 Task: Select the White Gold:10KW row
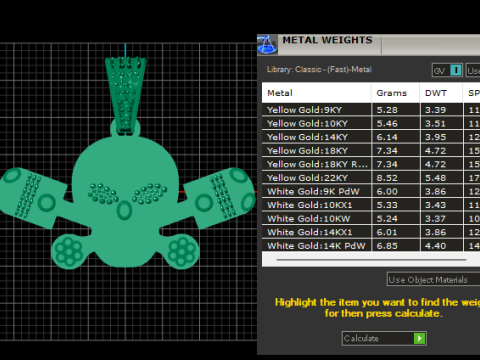[x=371, y=219]
